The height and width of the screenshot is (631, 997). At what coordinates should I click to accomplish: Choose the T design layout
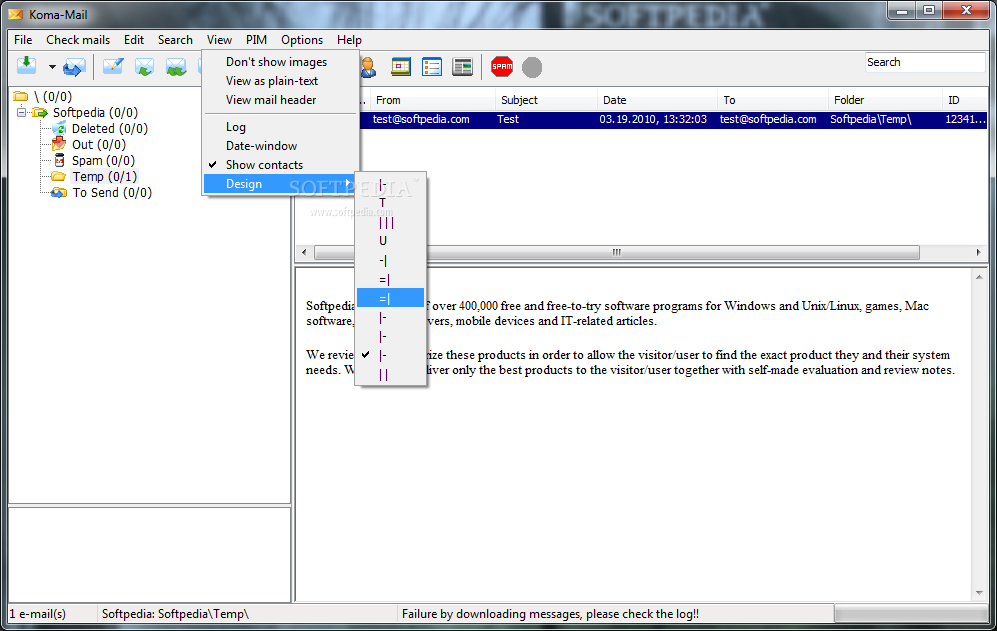[390, 202]
